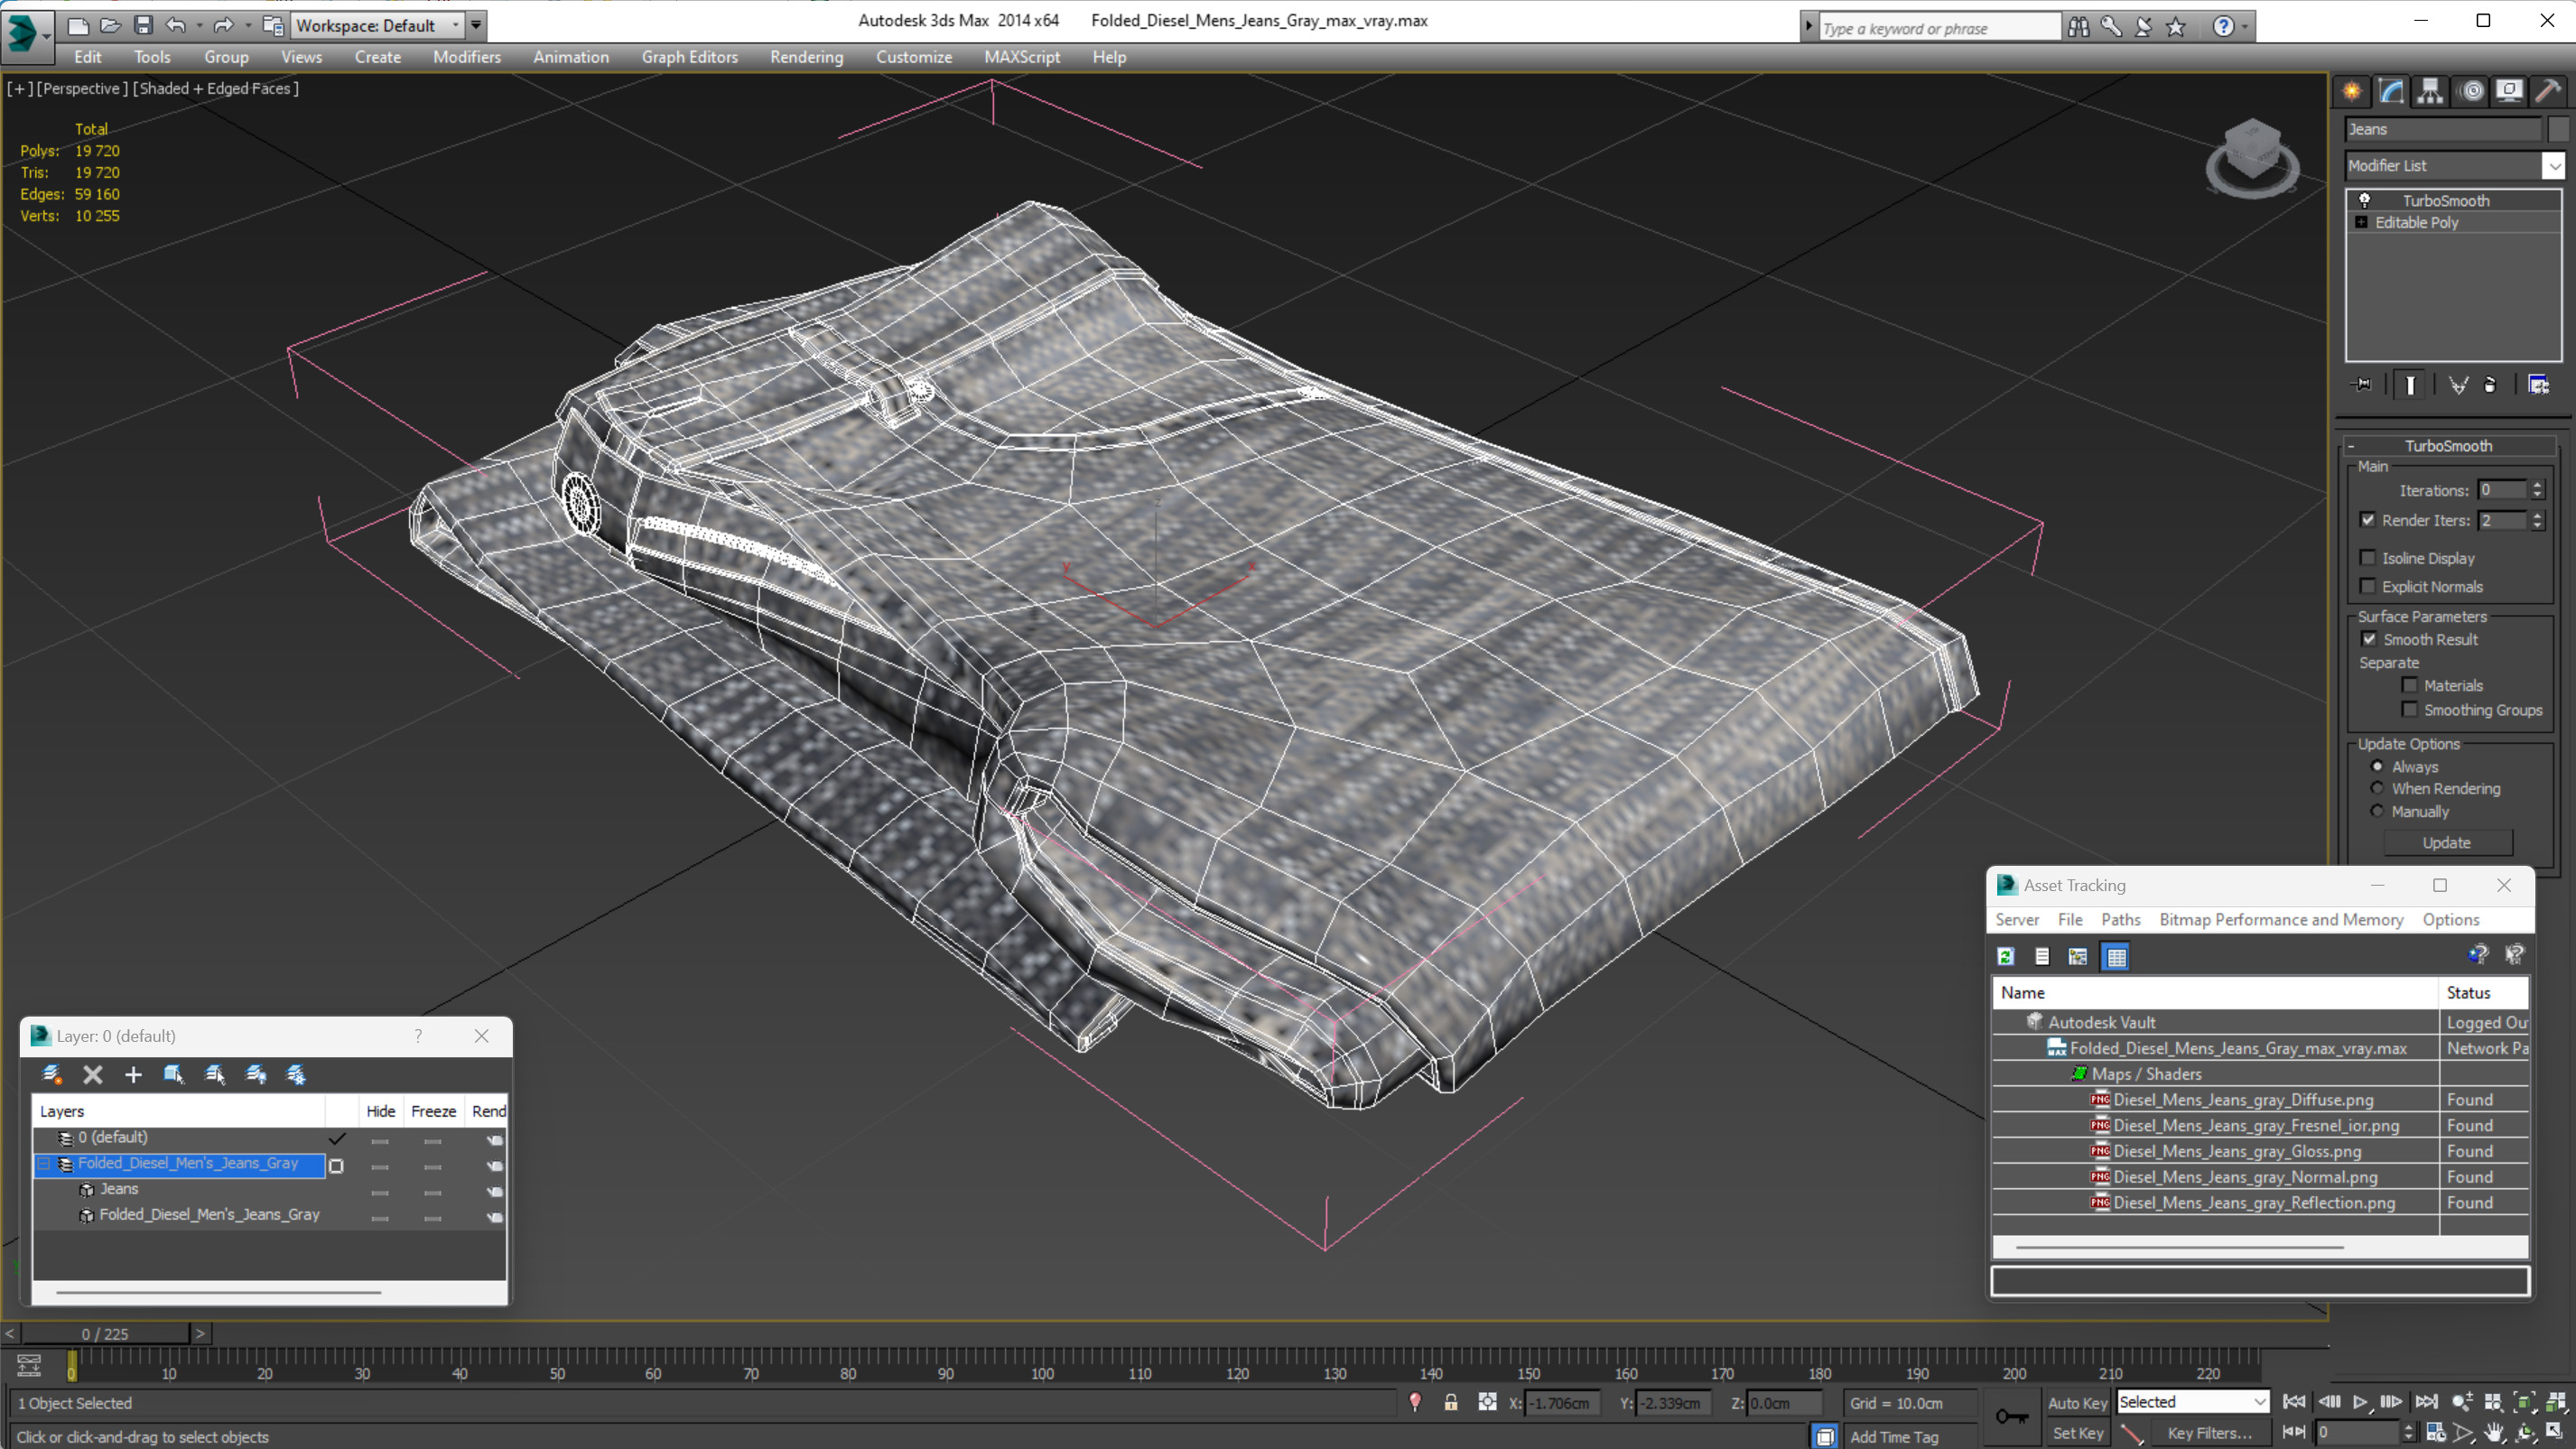Screen dimensions: 2576x1449
Task: Click the object color swatch next to Jeans
Action: pos(2557,129)
